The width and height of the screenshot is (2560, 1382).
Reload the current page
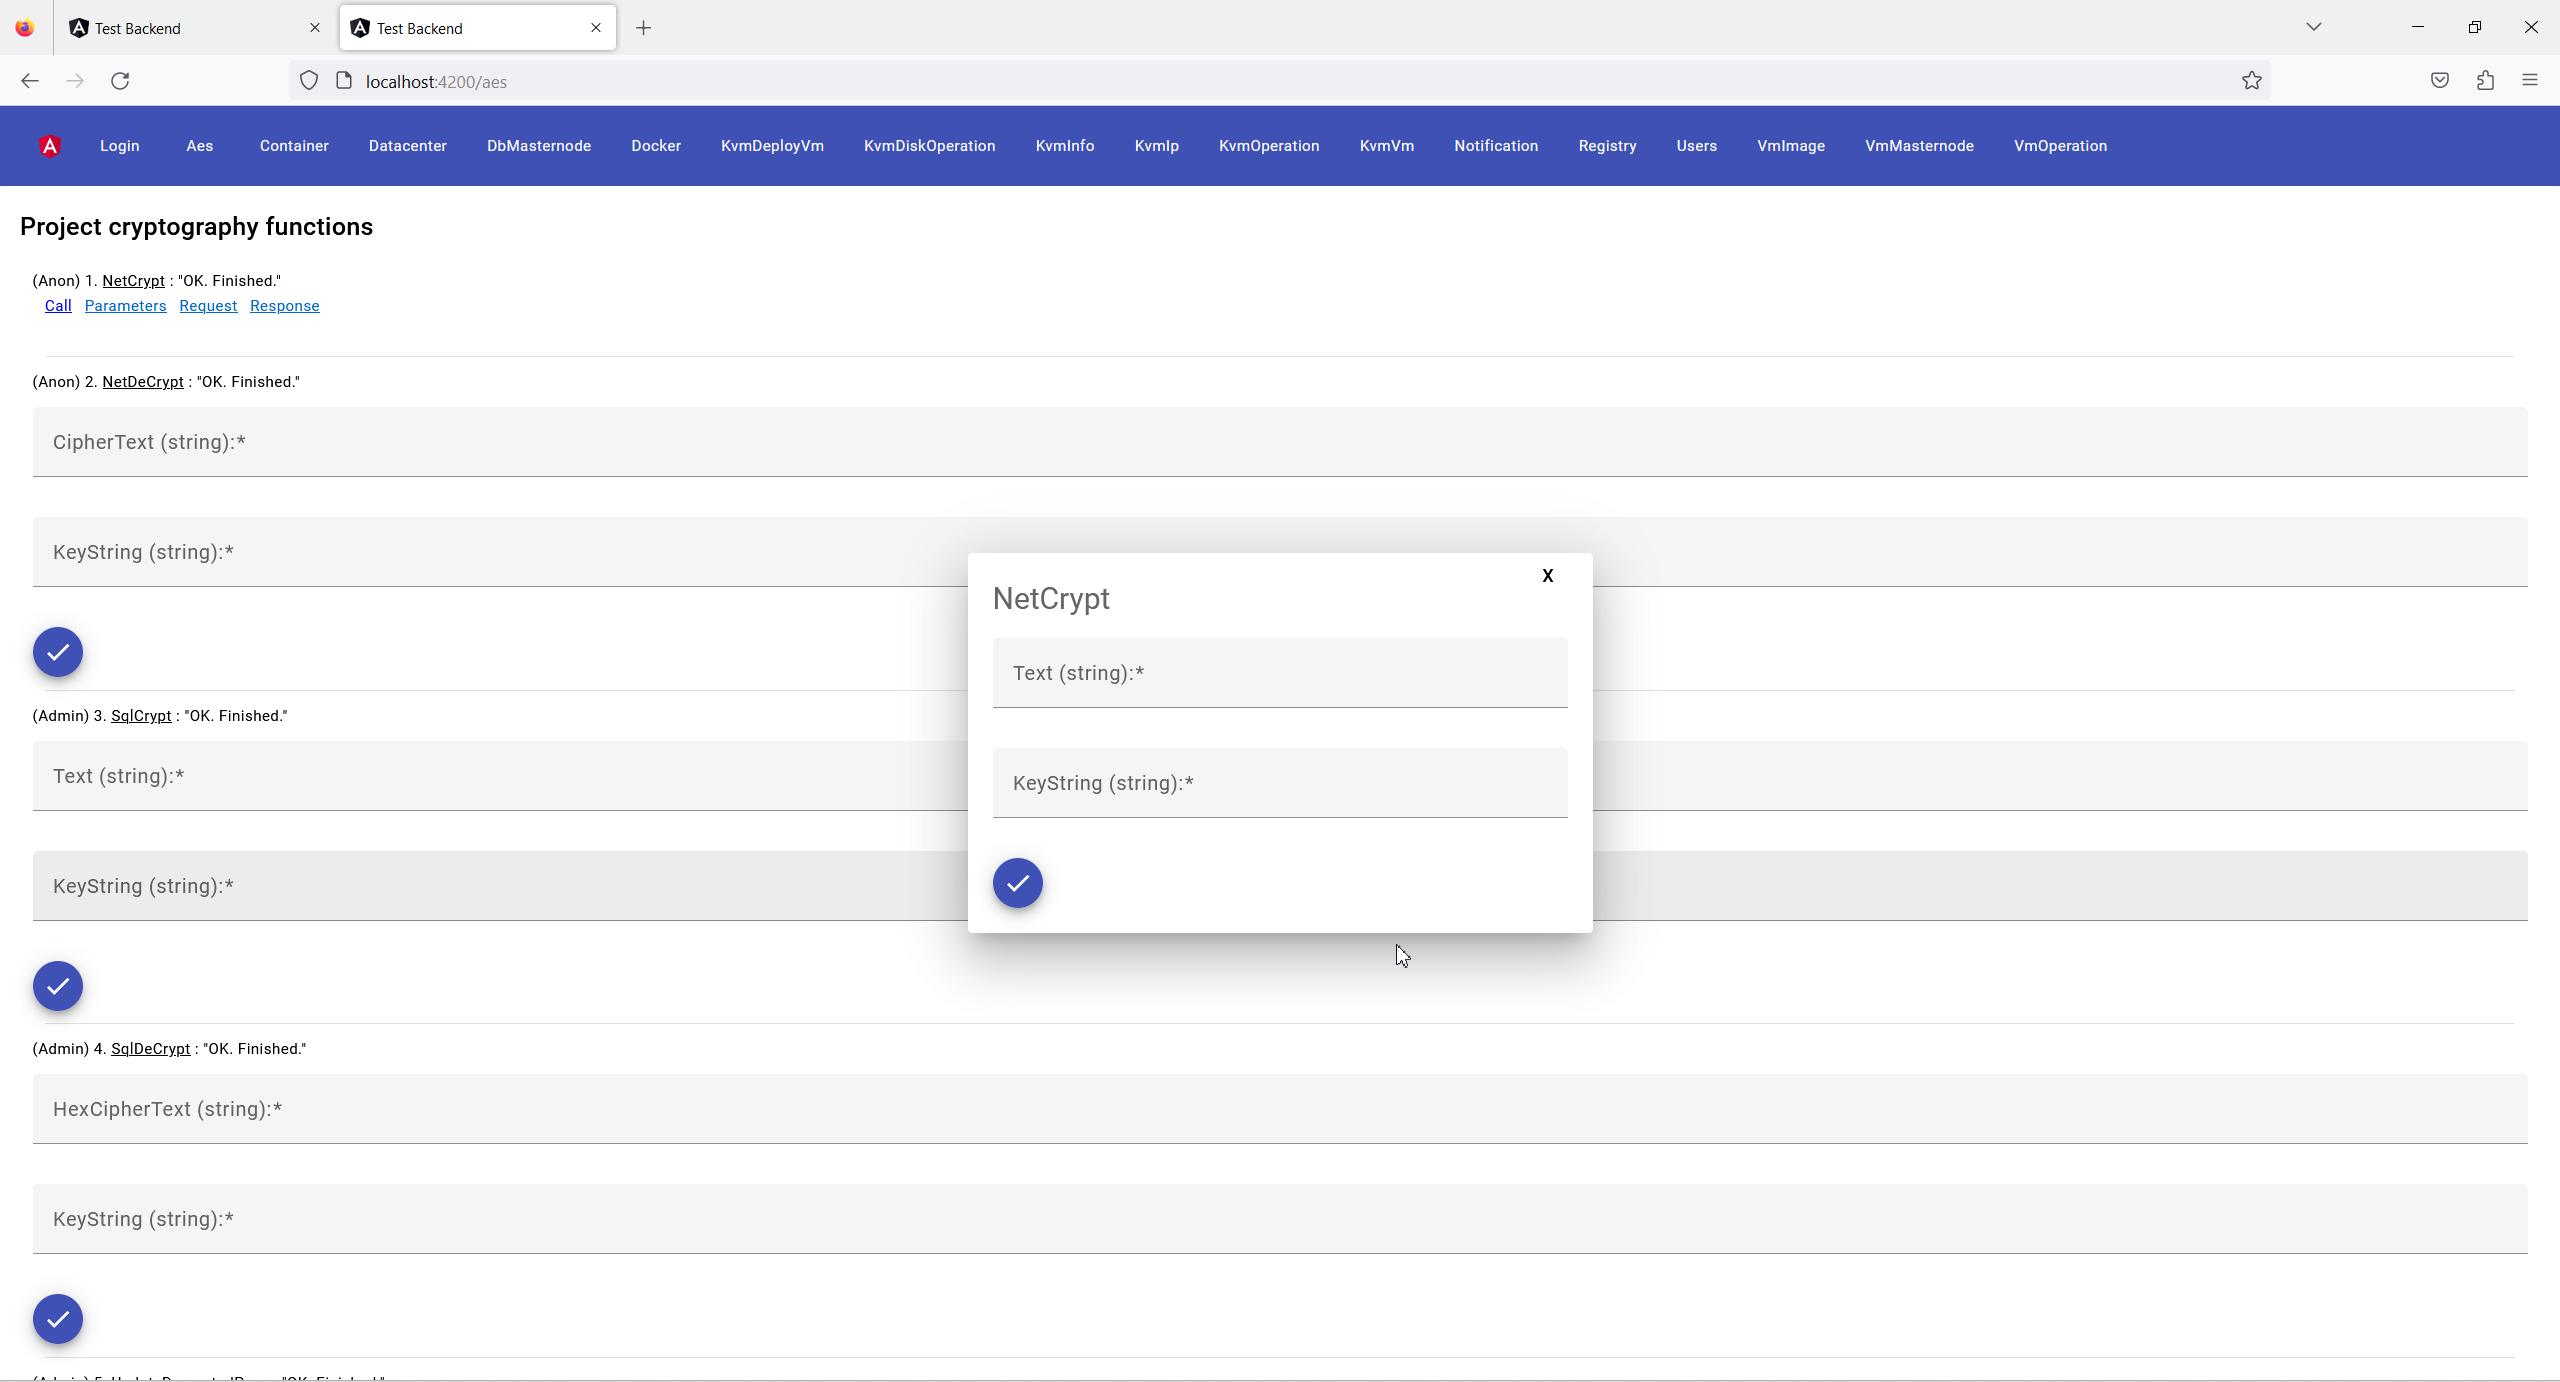120,81
